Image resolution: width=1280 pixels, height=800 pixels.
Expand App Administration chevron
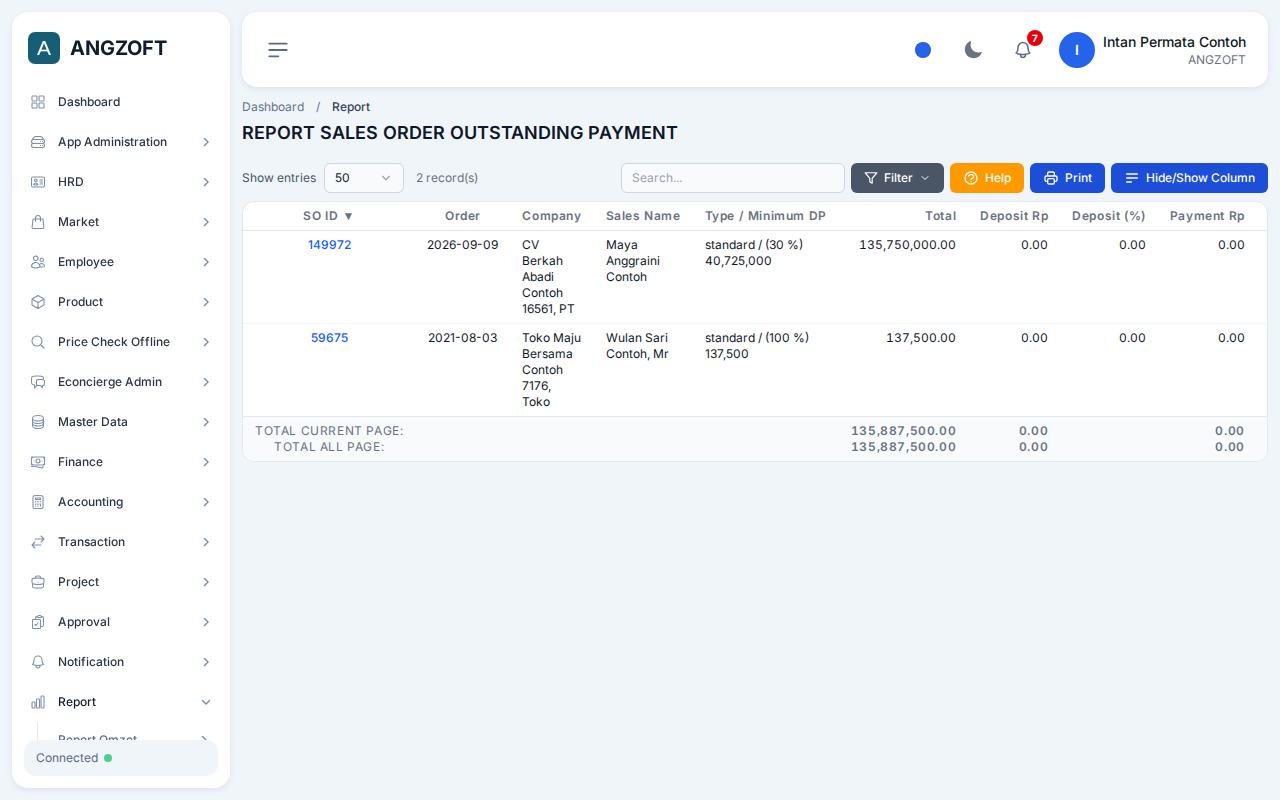[206, 142]
